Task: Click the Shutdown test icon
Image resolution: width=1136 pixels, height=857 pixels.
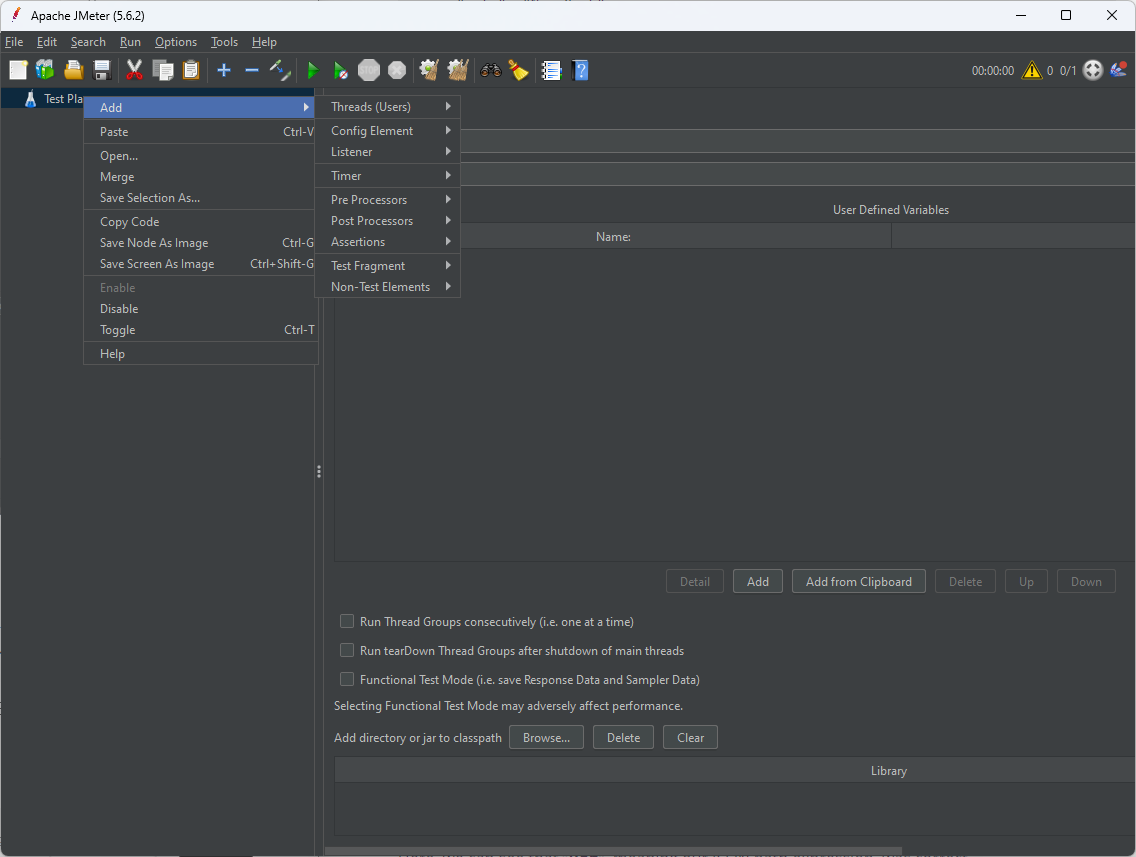Action: click(397, 70)
